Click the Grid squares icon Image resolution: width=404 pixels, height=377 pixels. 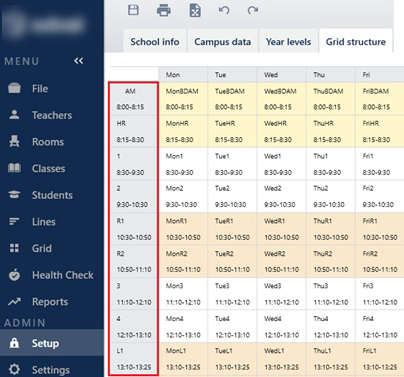tap(14, 248)
